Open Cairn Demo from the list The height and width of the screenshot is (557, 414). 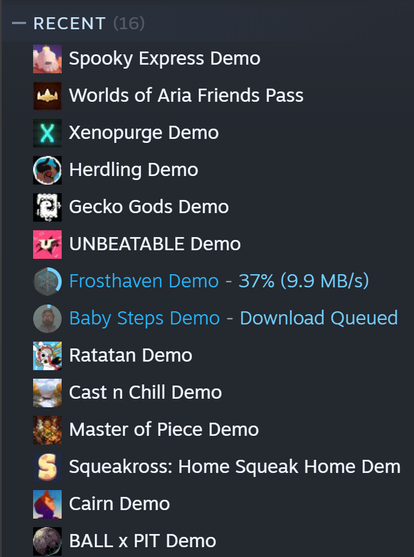(208, 504)
